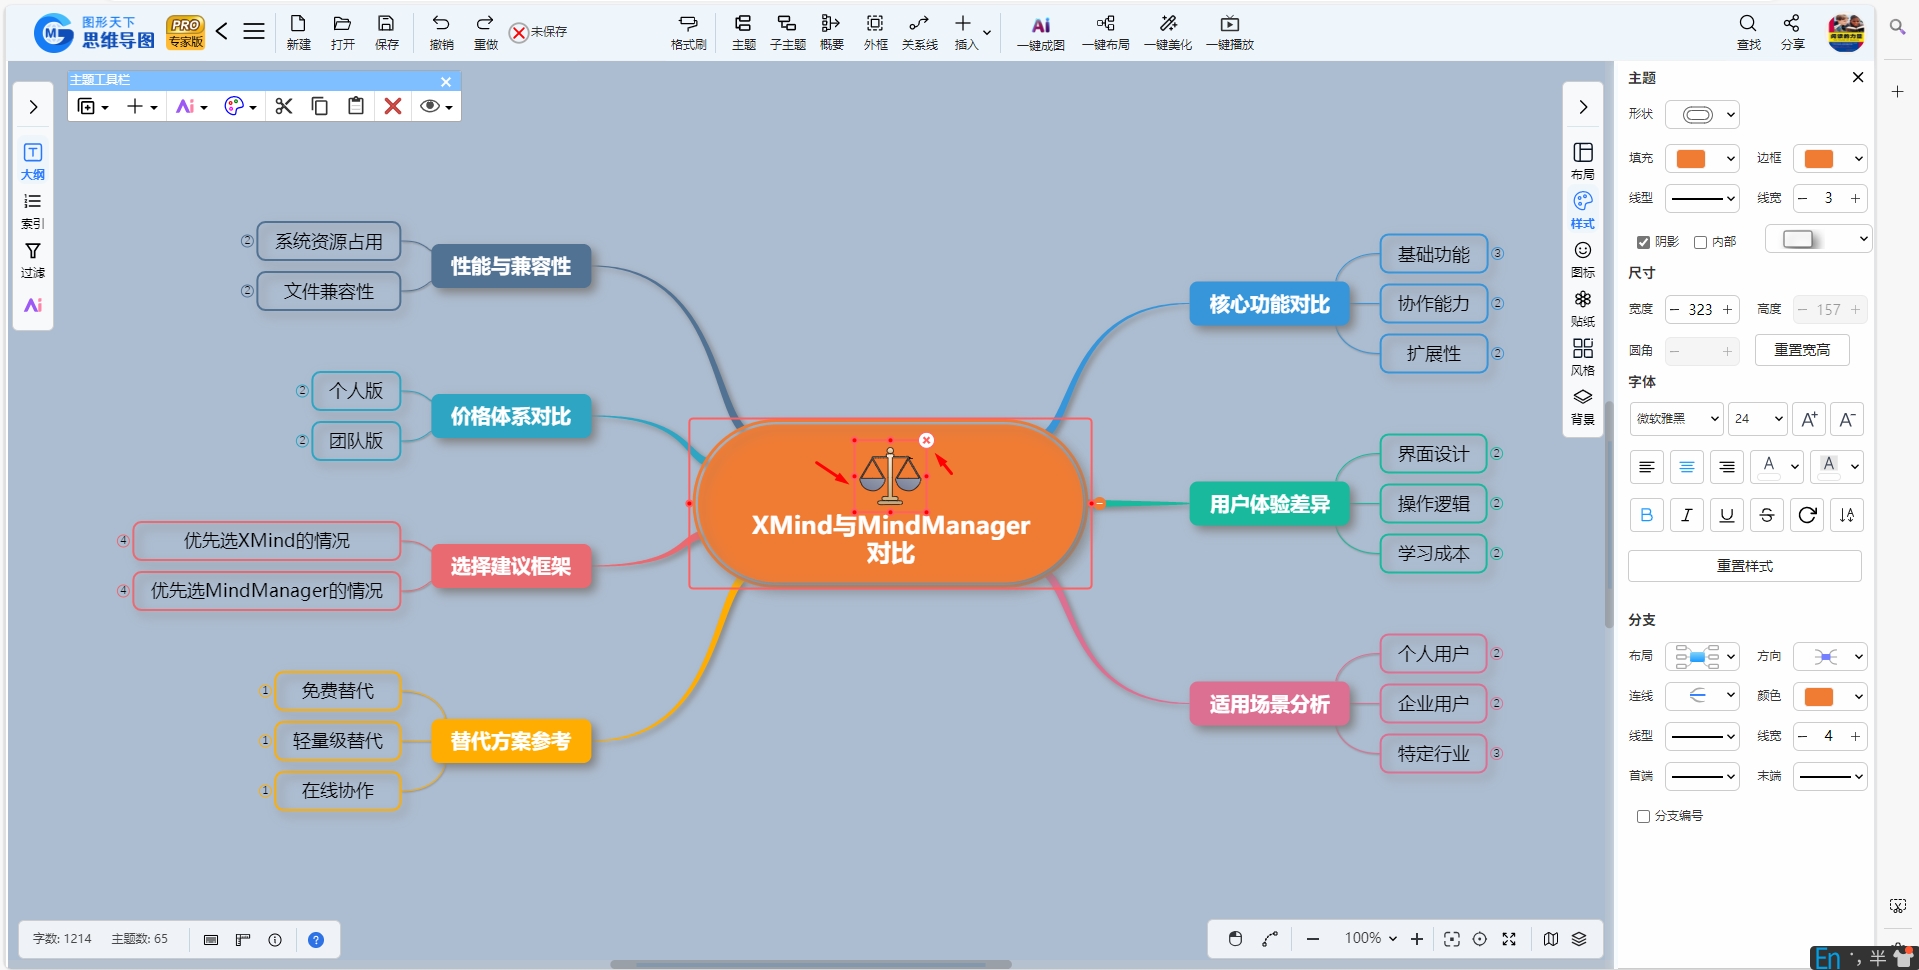Toggle the shadow checkbox
Image resolution: width=1919 pixels, height=970 pixels.
pyautogui.click(x=1643, y=242)
